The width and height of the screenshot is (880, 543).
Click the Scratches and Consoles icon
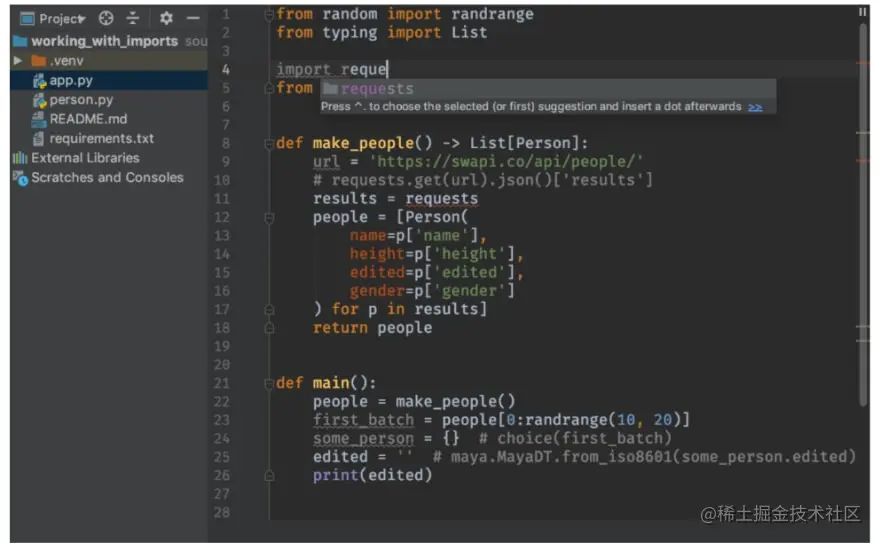[x=20, y=178]
